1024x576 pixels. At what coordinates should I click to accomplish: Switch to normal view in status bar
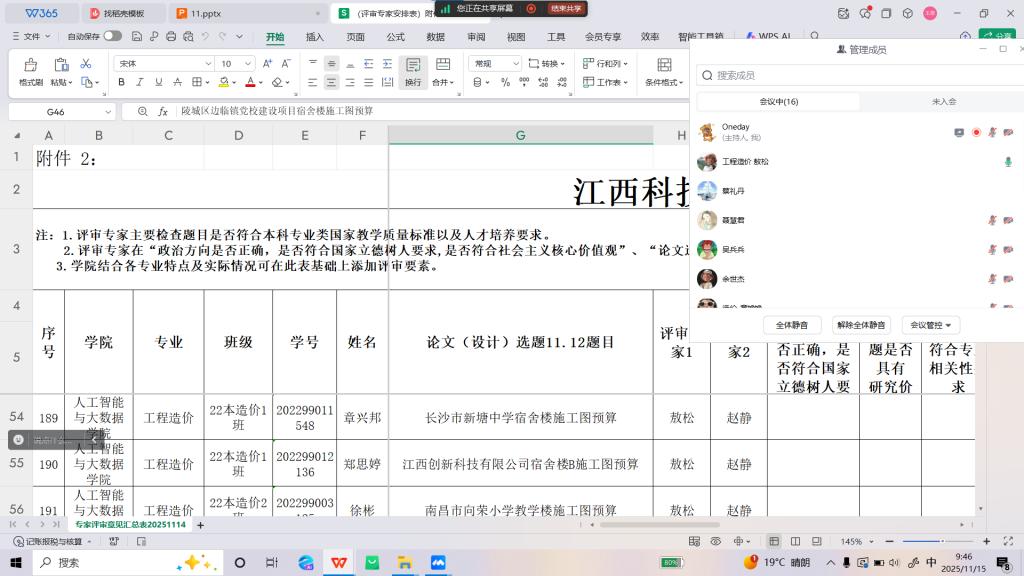tap(774, 541)
